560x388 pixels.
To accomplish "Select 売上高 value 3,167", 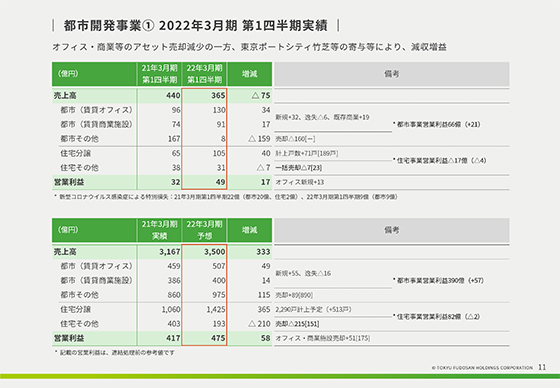I will (x=170, y=252).
